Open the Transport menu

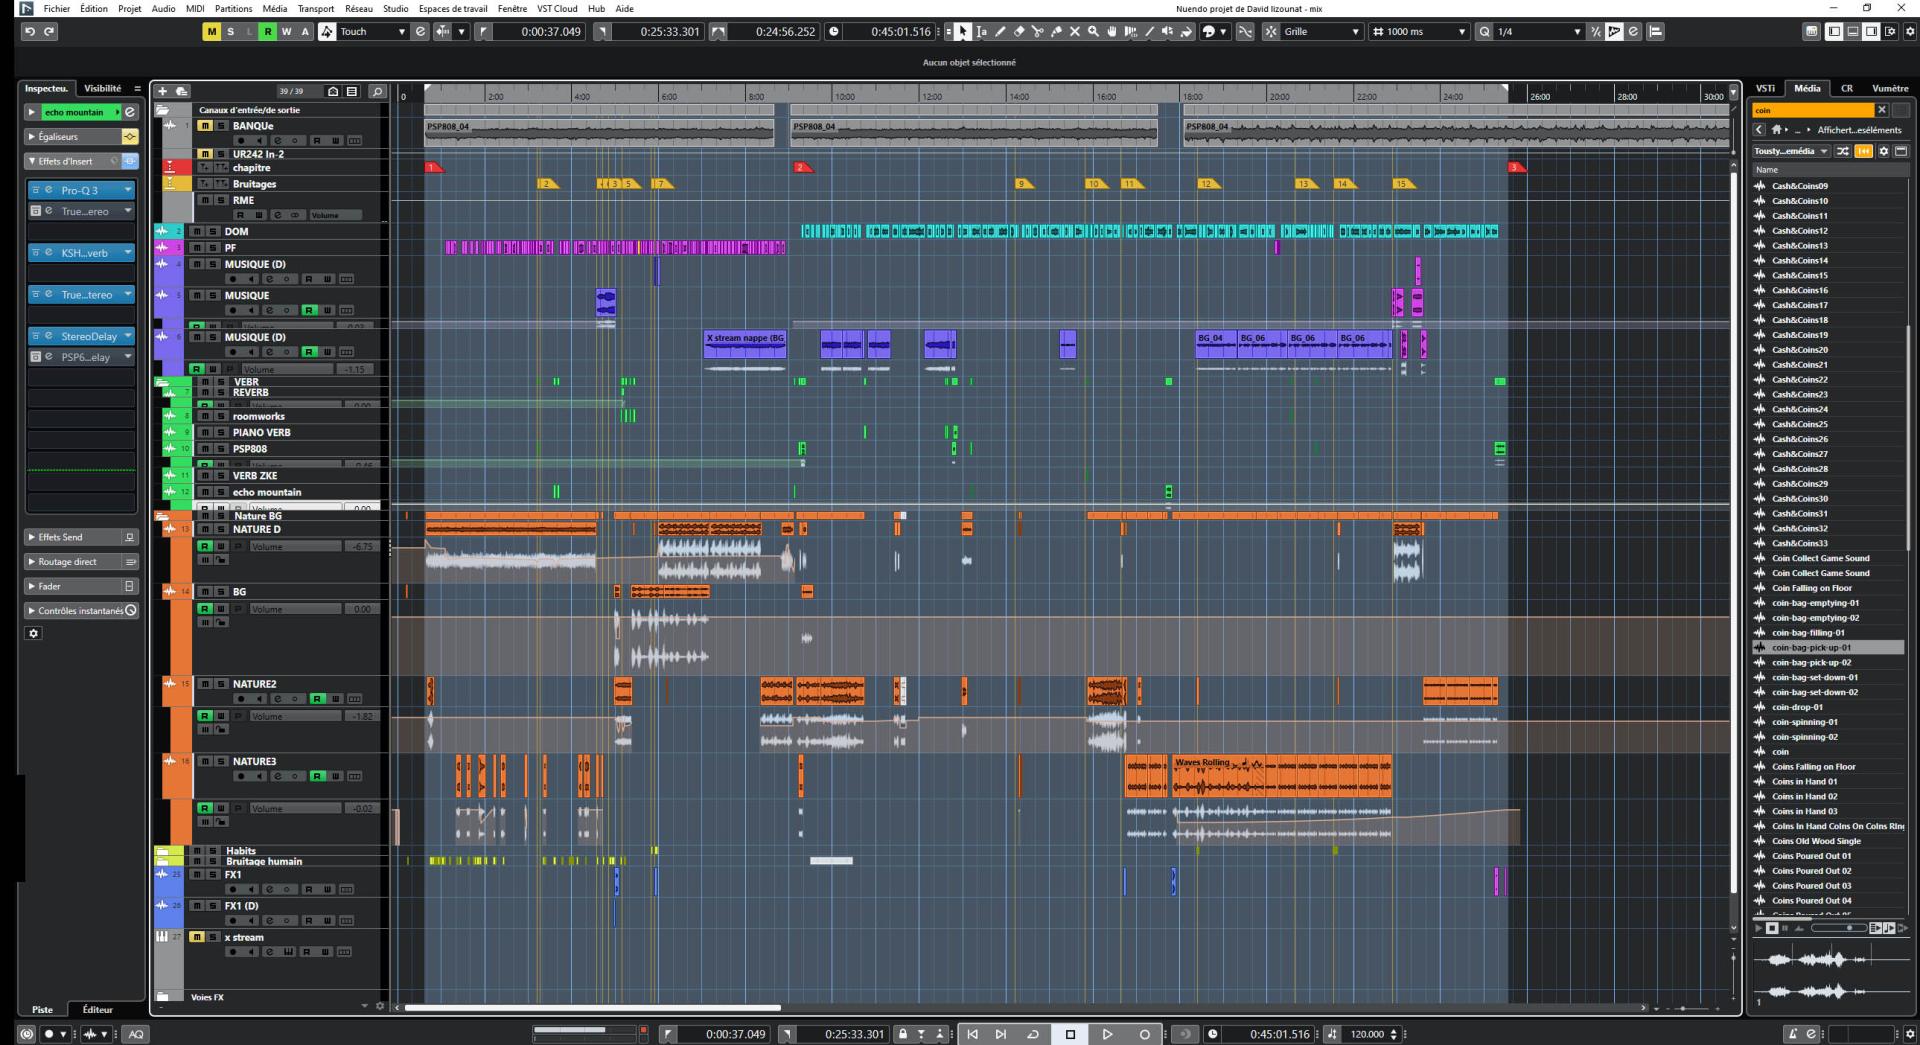316,8
